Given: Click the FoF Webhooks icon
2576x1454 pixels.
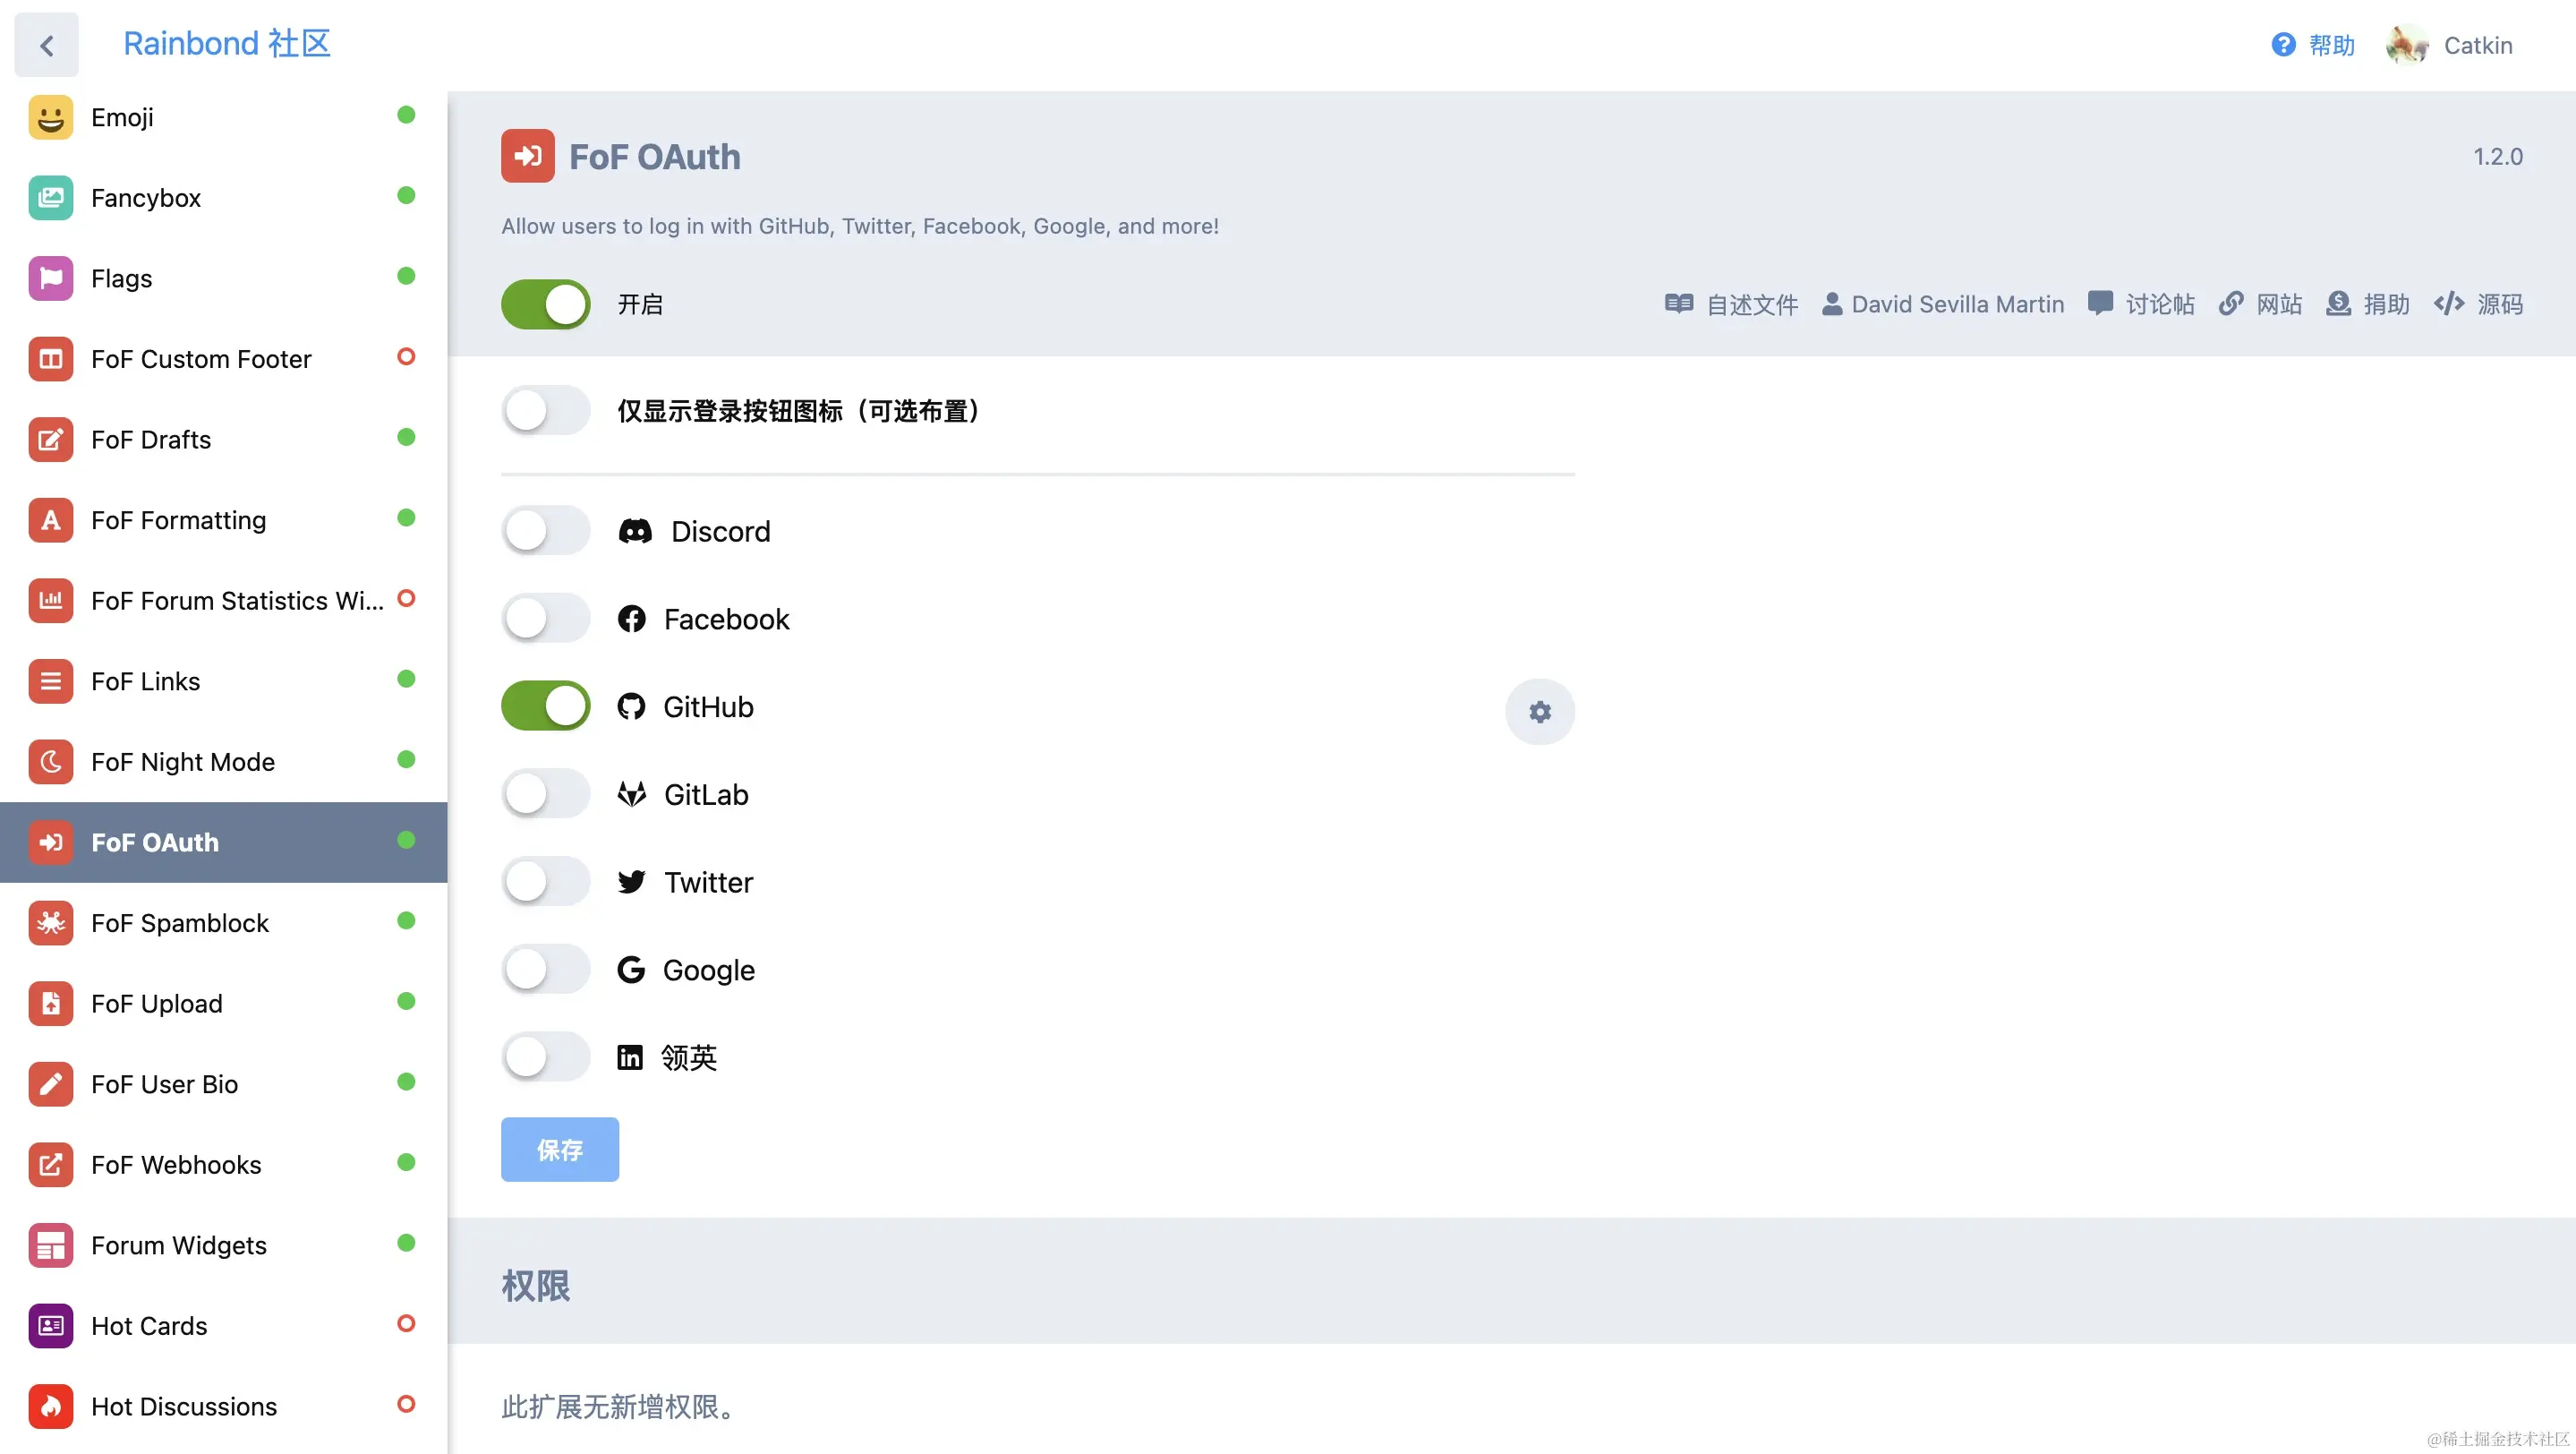Looking at the screenshot, I should point(51,1165).
